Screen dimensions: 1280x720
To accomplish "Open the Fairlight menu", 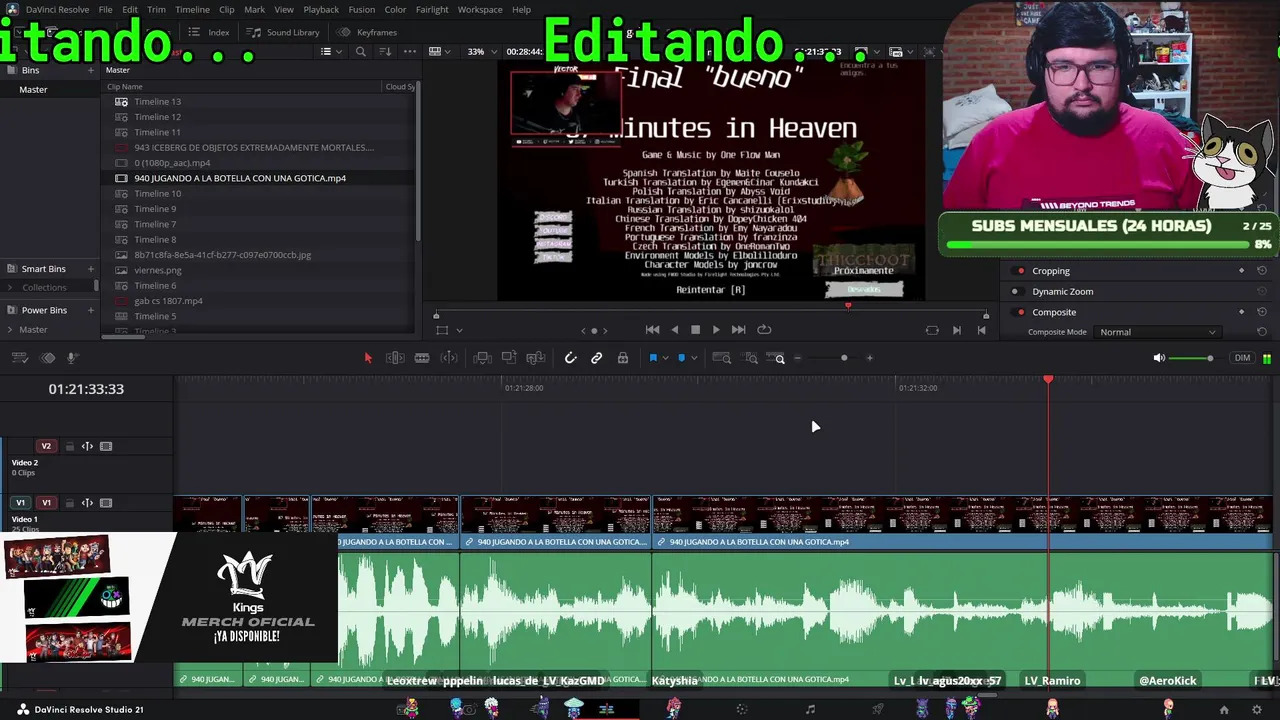I will (432, 9).
